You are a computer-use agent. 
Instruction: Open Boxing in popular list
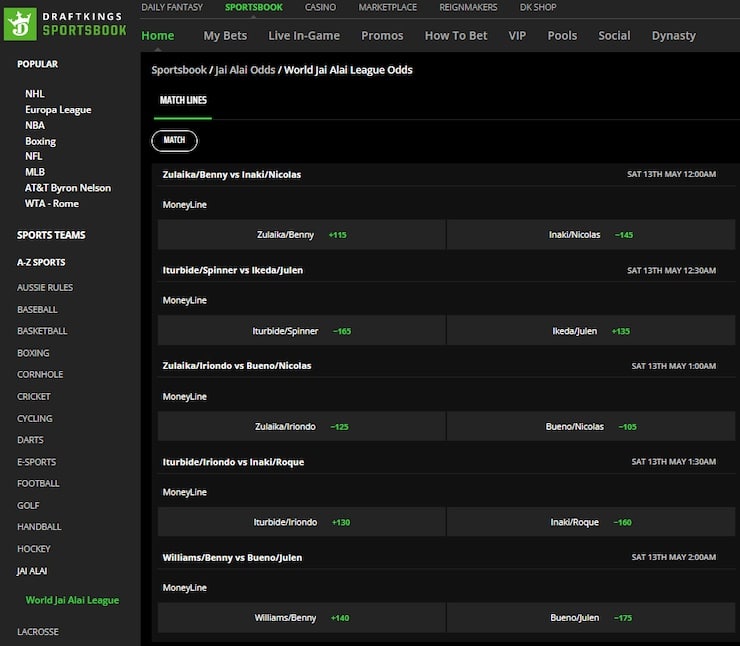(41, 141)
